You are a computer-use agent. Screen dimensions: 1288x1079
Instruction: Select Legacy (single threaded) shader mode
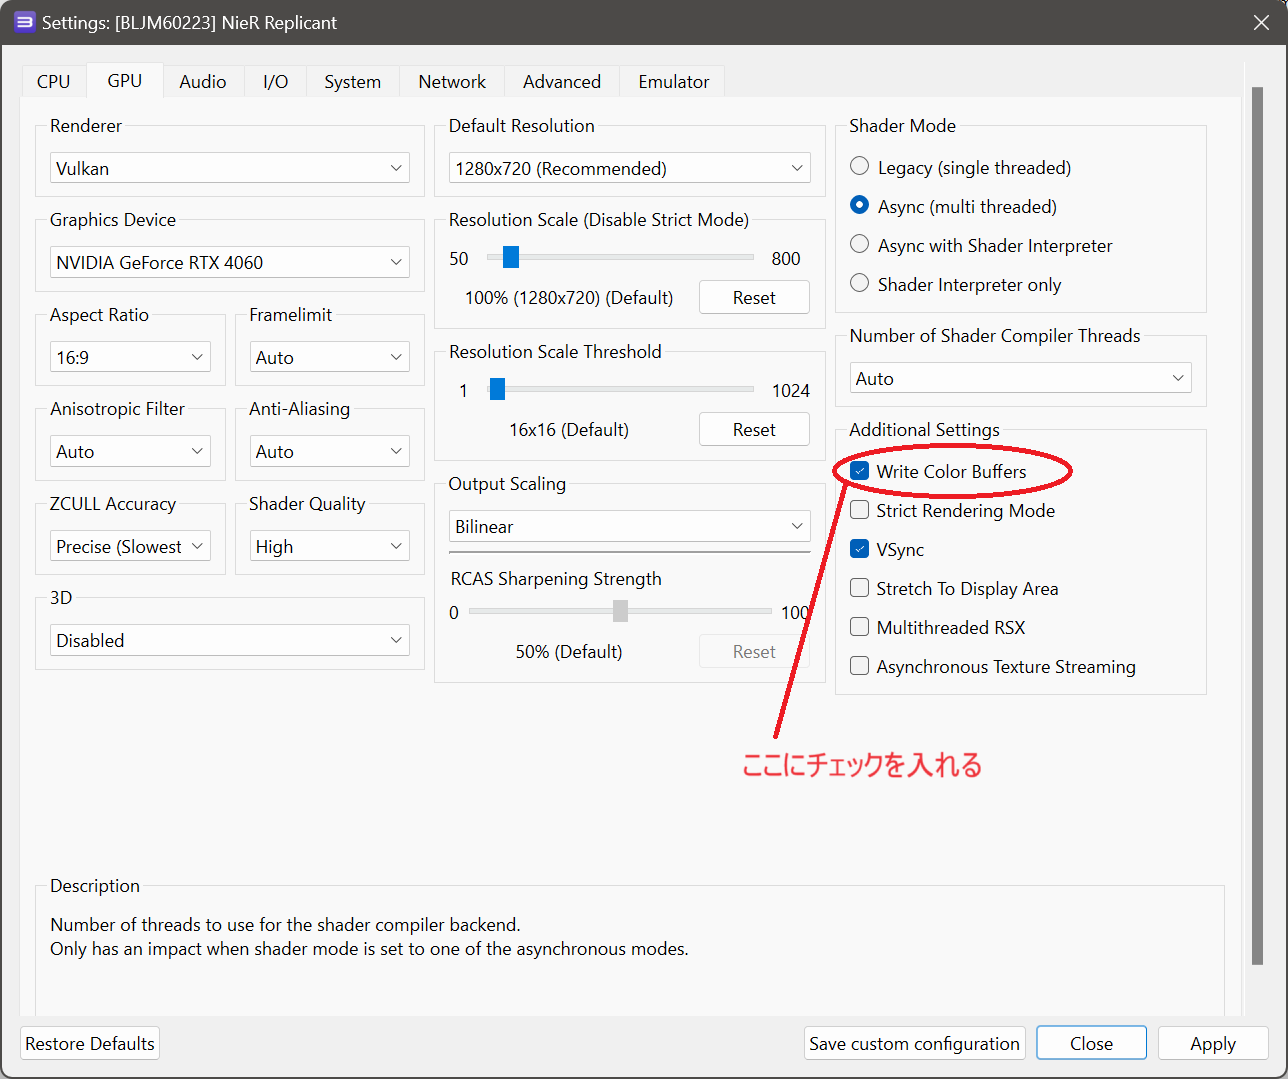(x=960, y=167)
